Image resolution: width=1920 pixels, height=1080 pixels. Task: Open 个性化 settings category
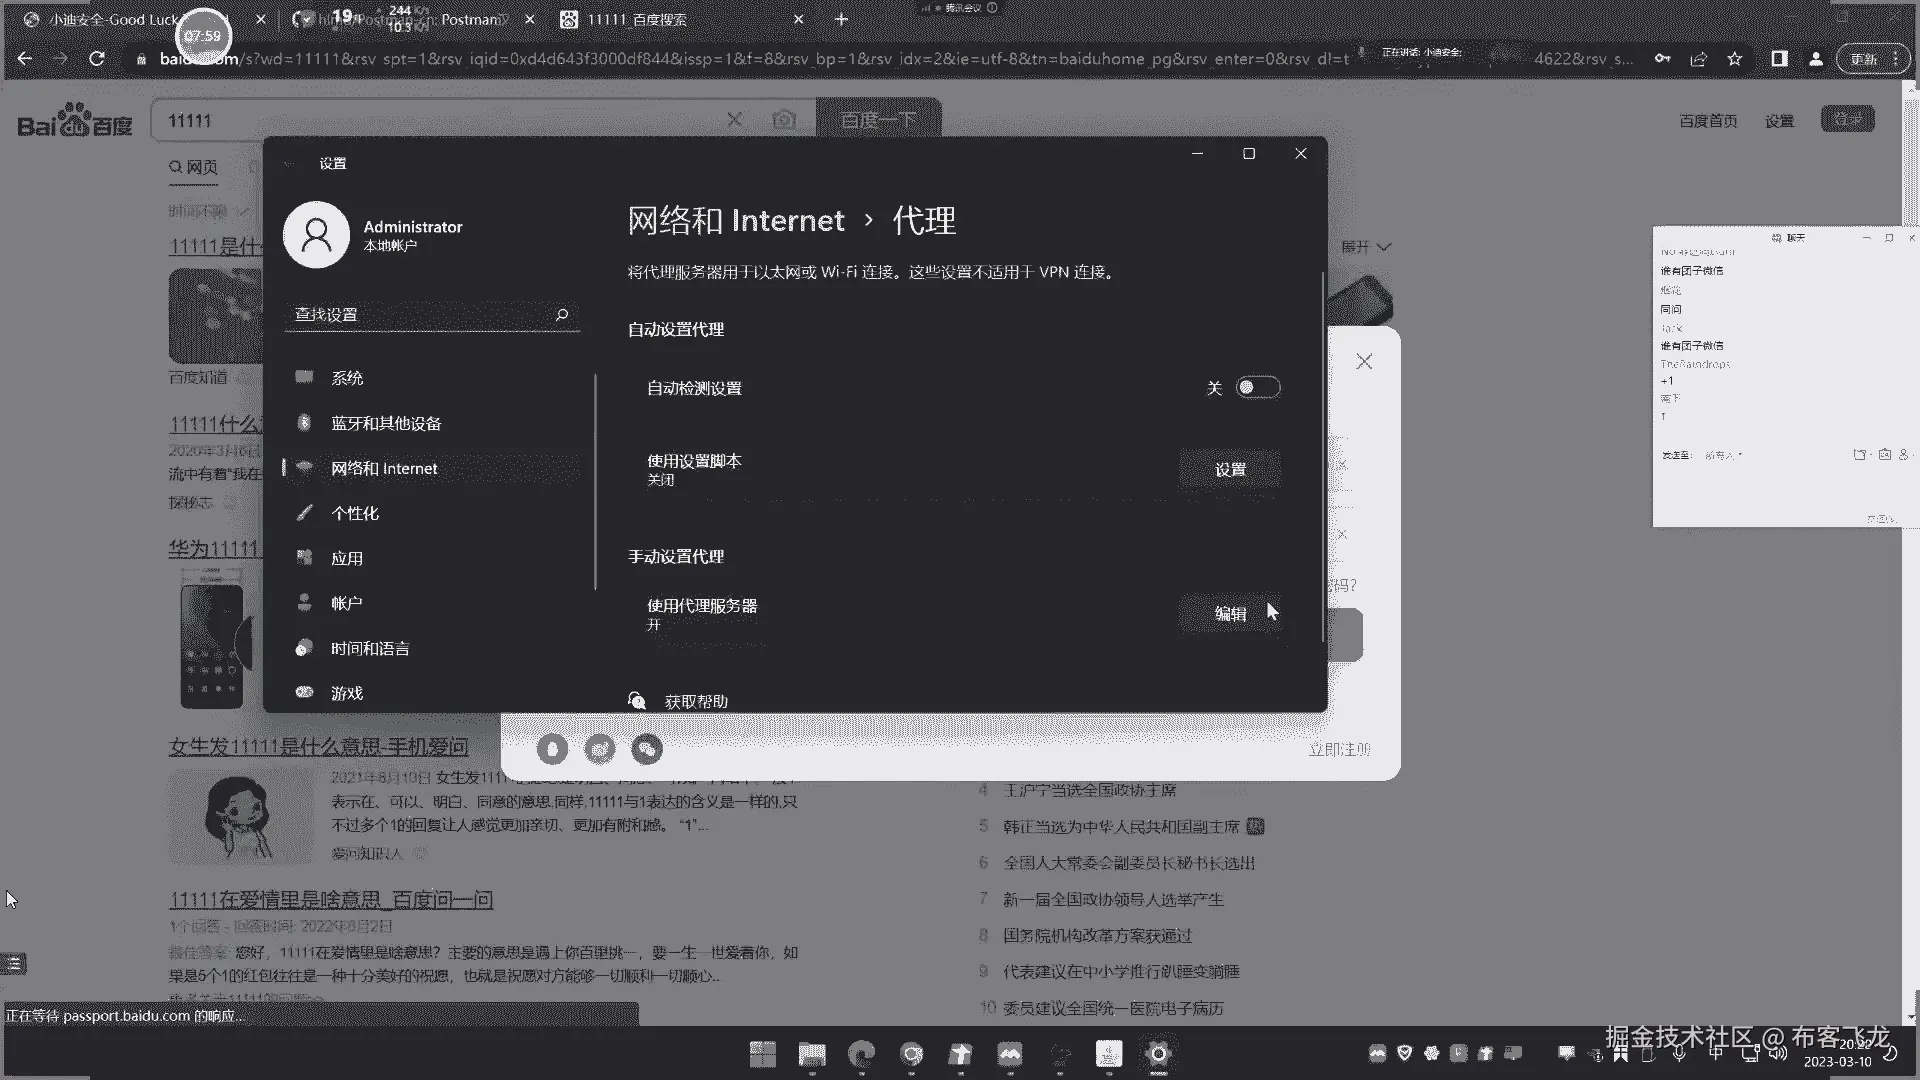(355, 513)
